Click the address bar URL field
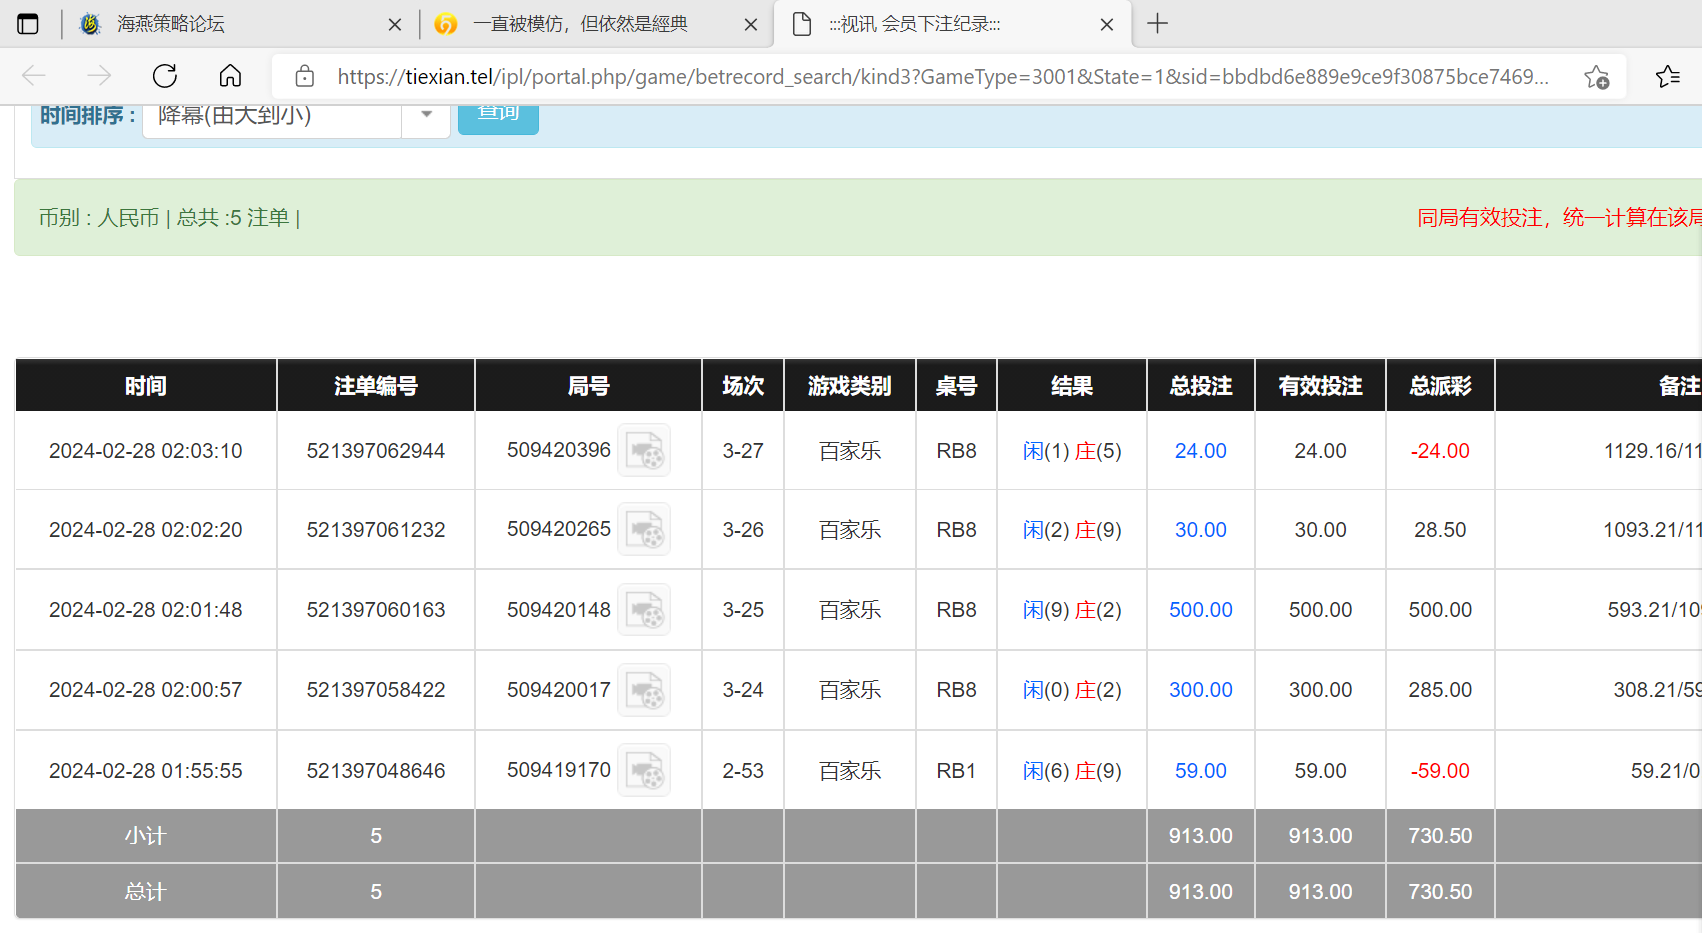 (940, 77)
